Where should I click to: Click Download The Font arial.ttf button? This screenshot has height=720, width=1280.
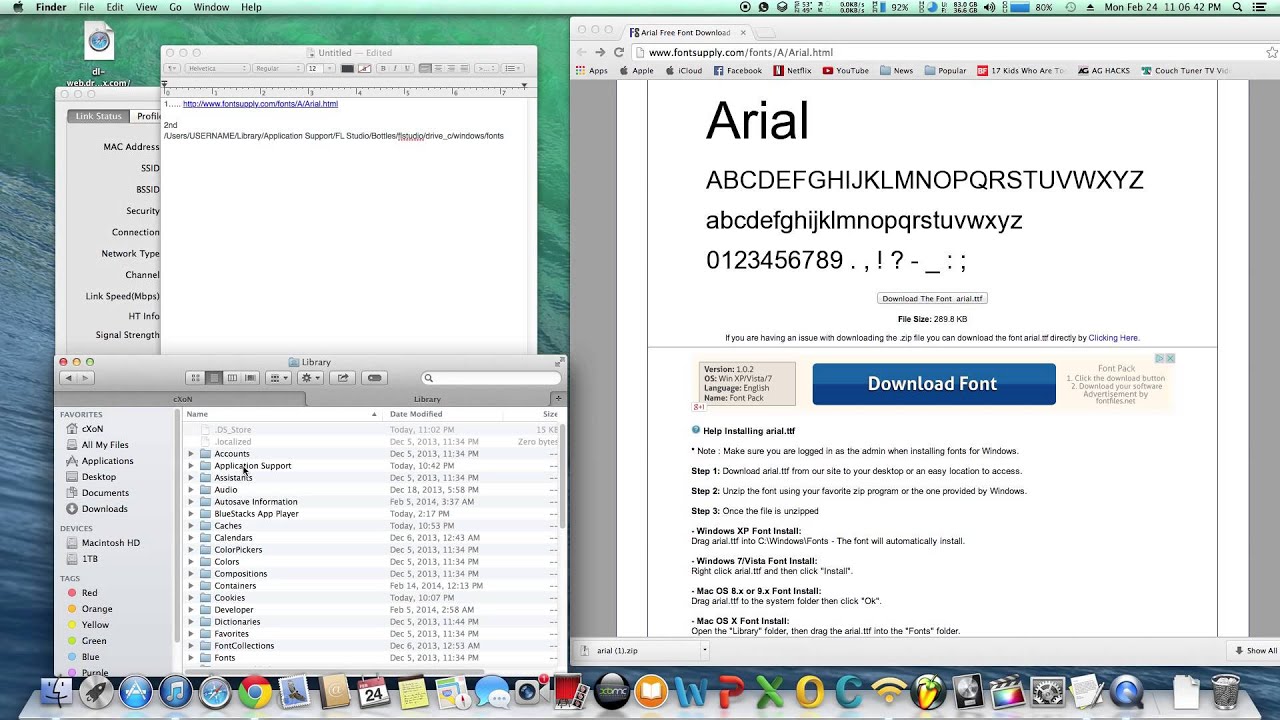(932, 298)
